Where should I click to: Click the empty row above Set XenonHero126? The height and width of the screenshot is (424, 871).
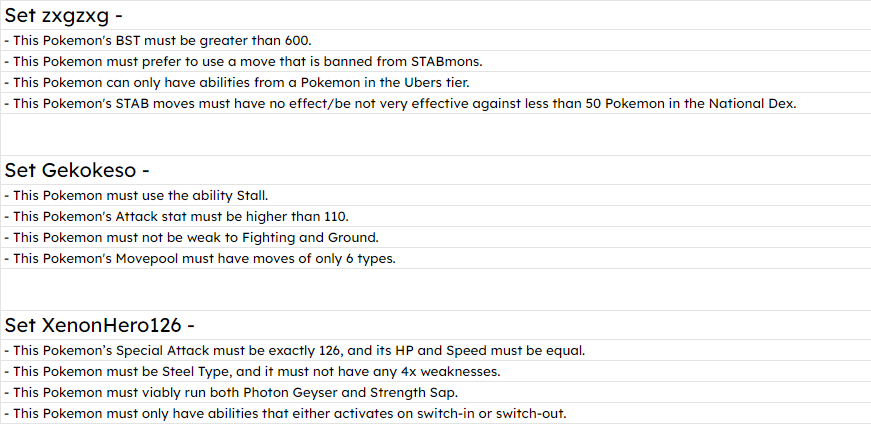point(436,290)
